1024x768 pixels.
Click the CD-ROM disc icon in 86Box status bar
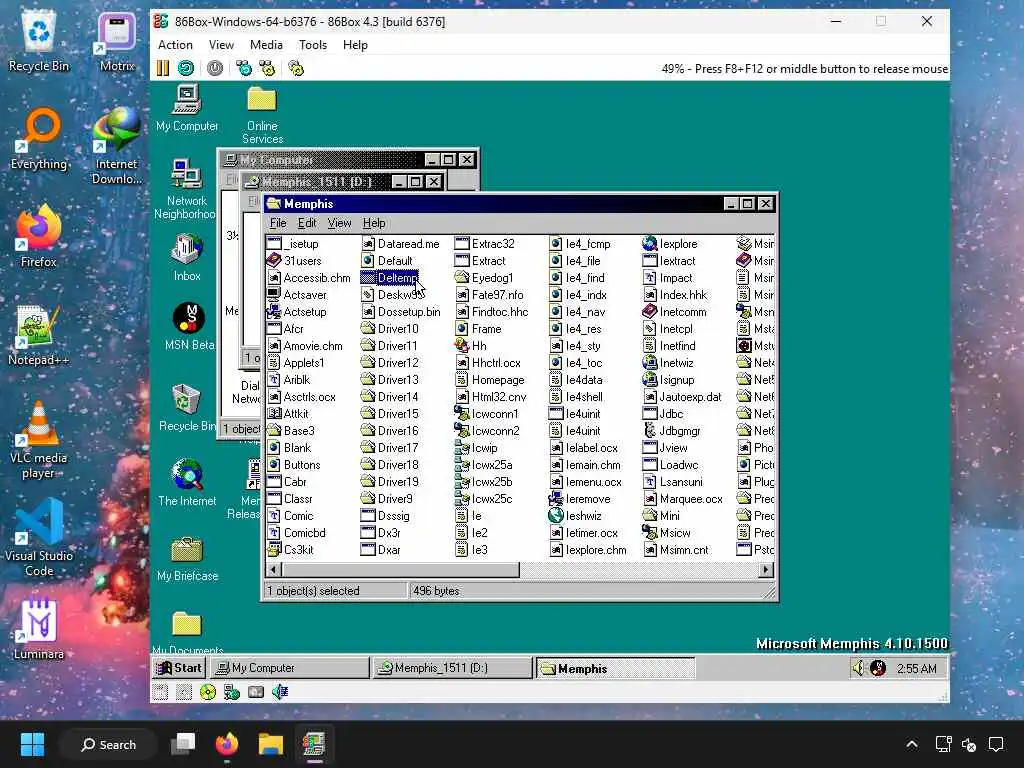[208, 692]
